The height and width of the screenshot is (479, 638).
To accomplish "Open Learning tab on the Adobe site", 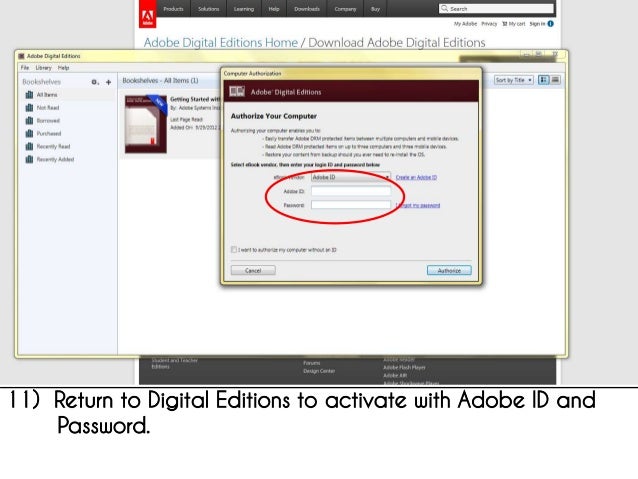I will [244, 9].
